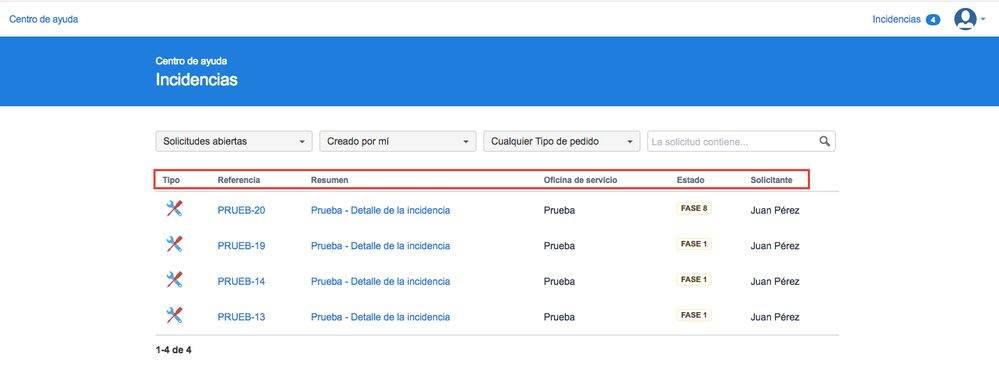Click the 1-4 de 4 pagination text
This screenshot has width=999, height=373.
173,350
